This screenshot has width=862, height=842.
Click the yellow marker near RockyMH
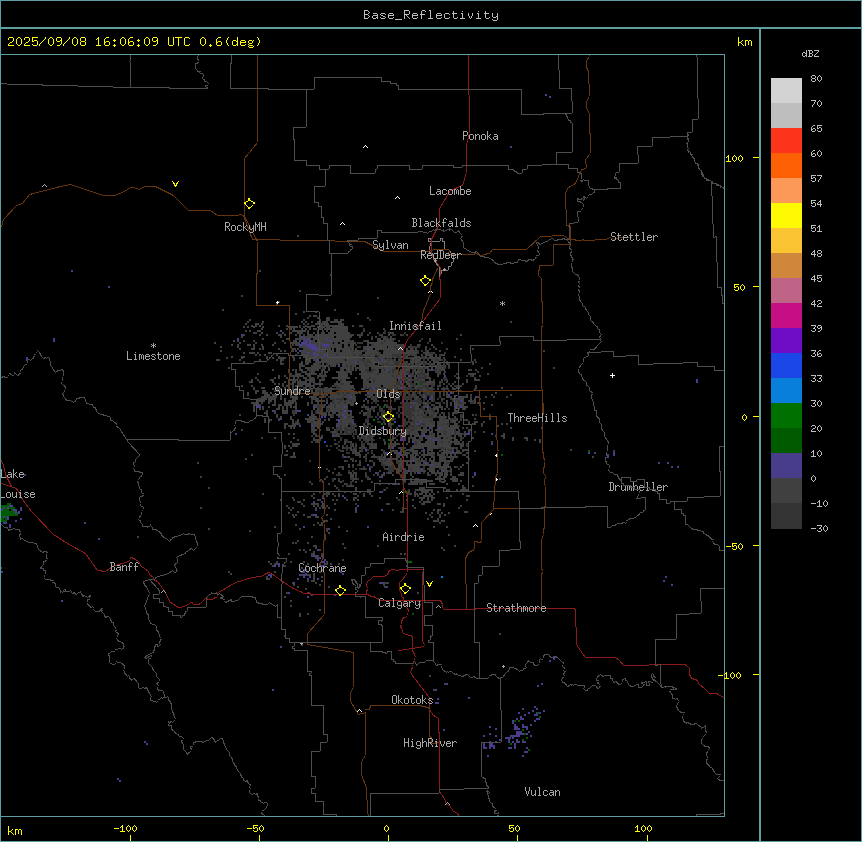point(250,204)
